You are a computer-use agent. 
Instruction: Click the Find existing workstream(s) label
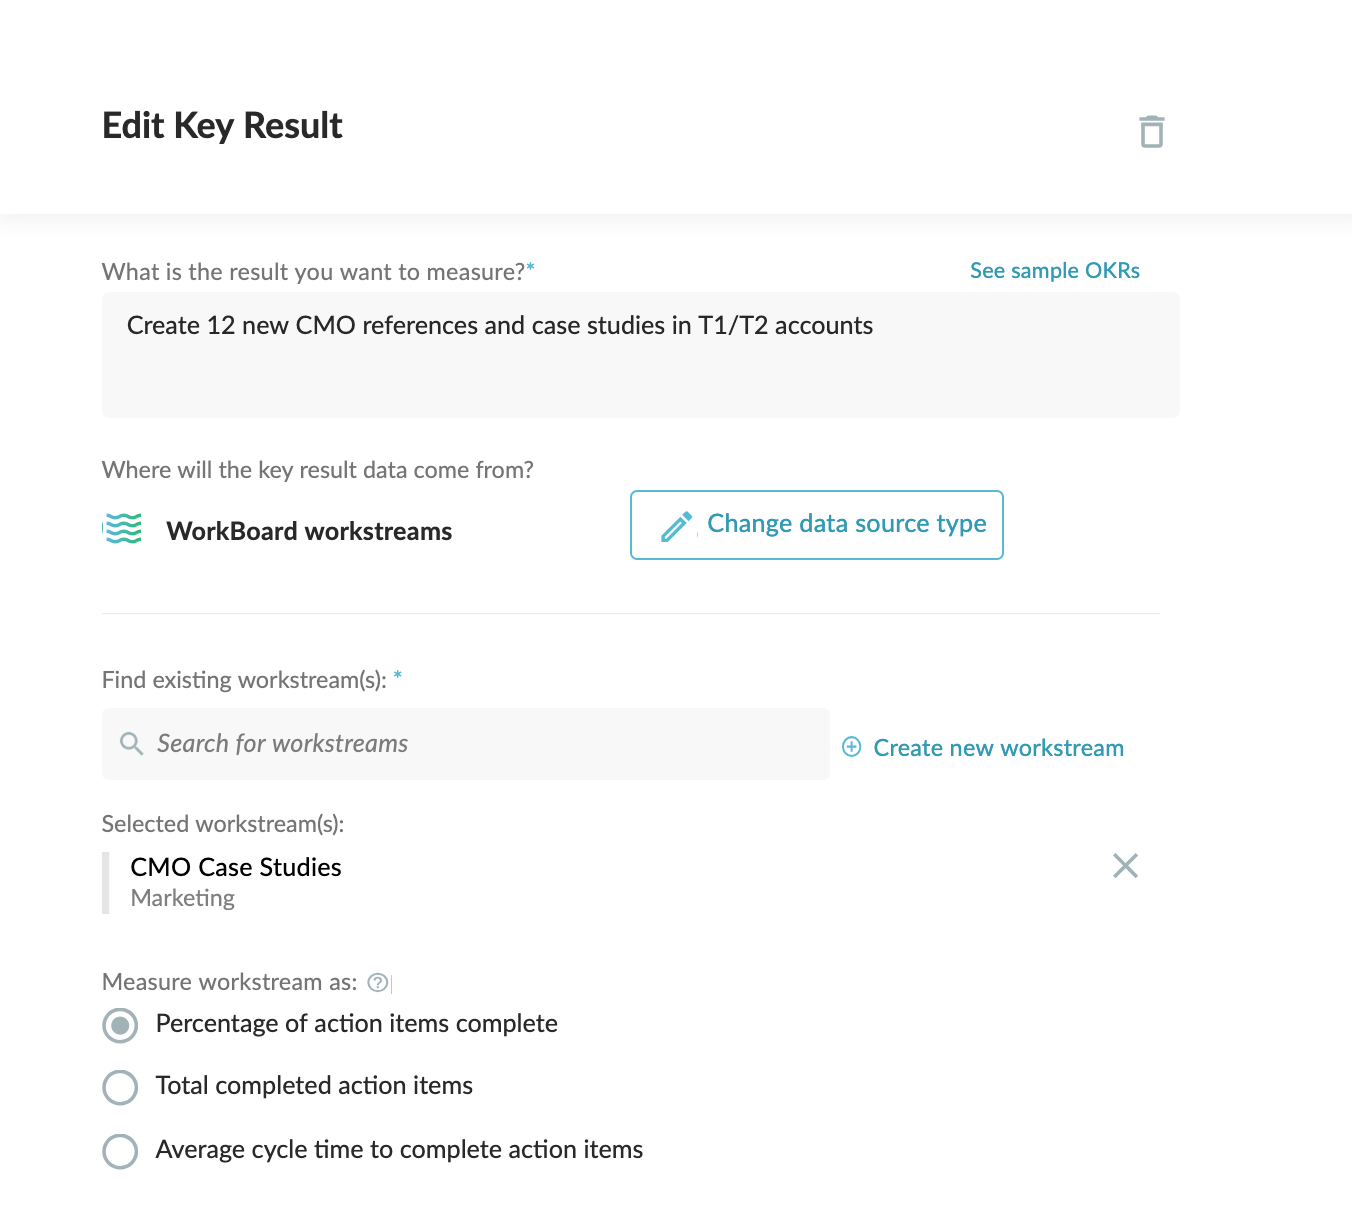pyautogui.click(x=244, y=680)
